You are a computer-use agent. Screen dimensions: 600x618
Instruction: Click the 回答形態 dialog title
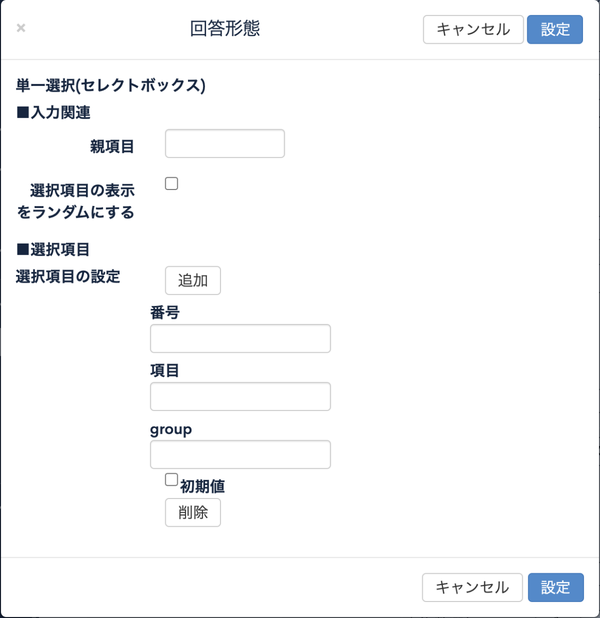tap(225, 29)
